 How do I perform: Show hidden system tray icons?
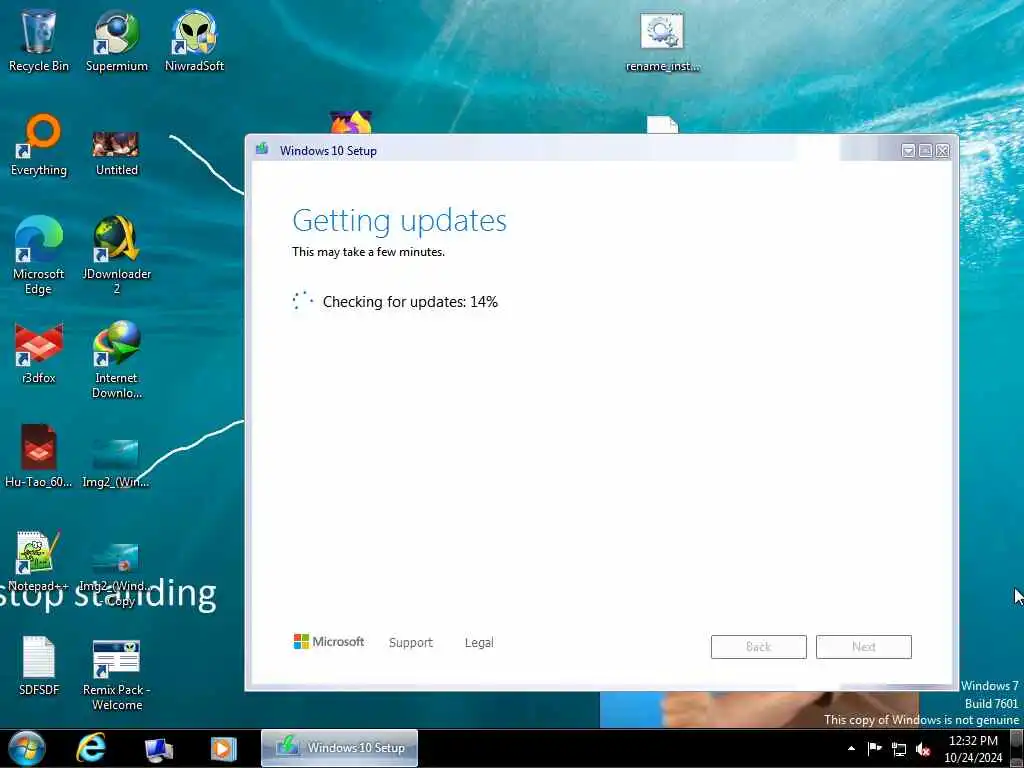click(x=851, y=748)
